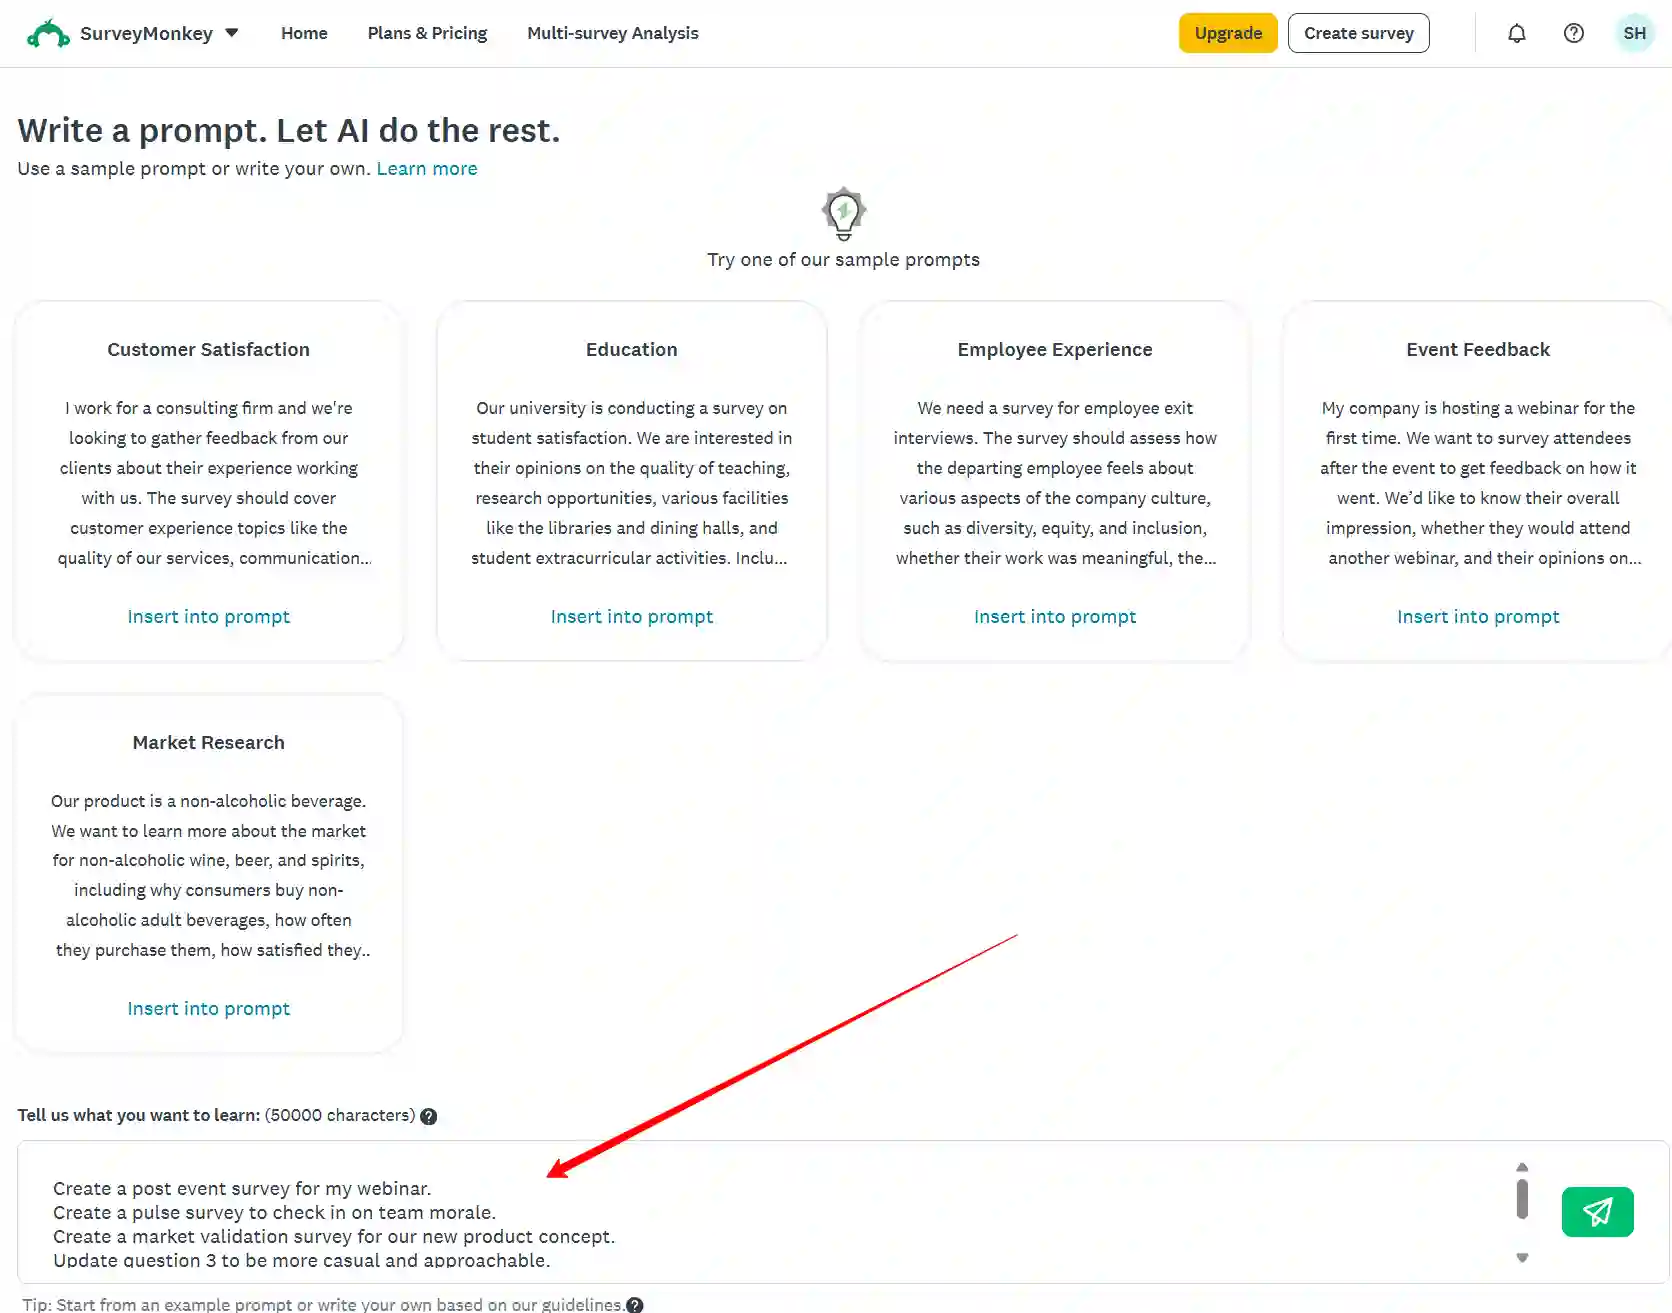Open the notifications bell
Viewport: 1672px width, 1313px height.
click(x=1517, y=33)
